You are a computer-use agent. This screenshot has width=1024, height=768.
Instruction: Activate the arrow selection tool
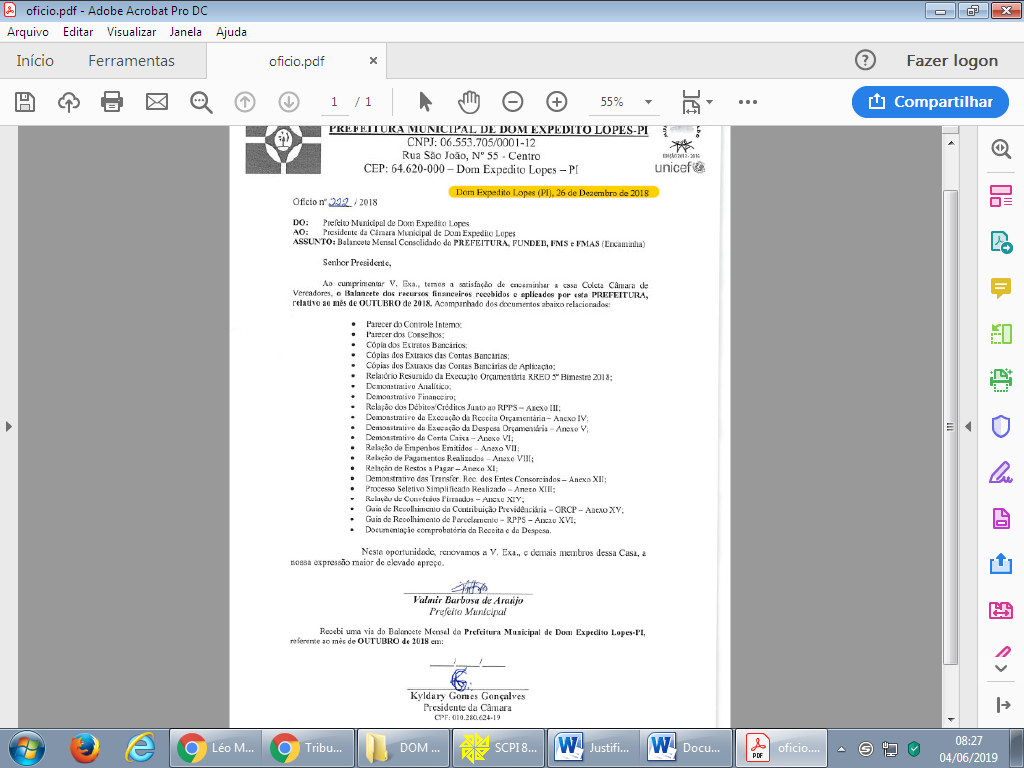tap(425, 101)
